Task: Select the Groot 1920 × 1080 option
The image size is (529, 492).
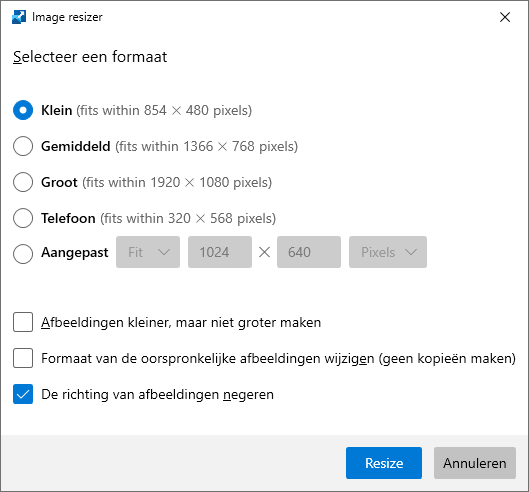Action: [x=23, y=182]
